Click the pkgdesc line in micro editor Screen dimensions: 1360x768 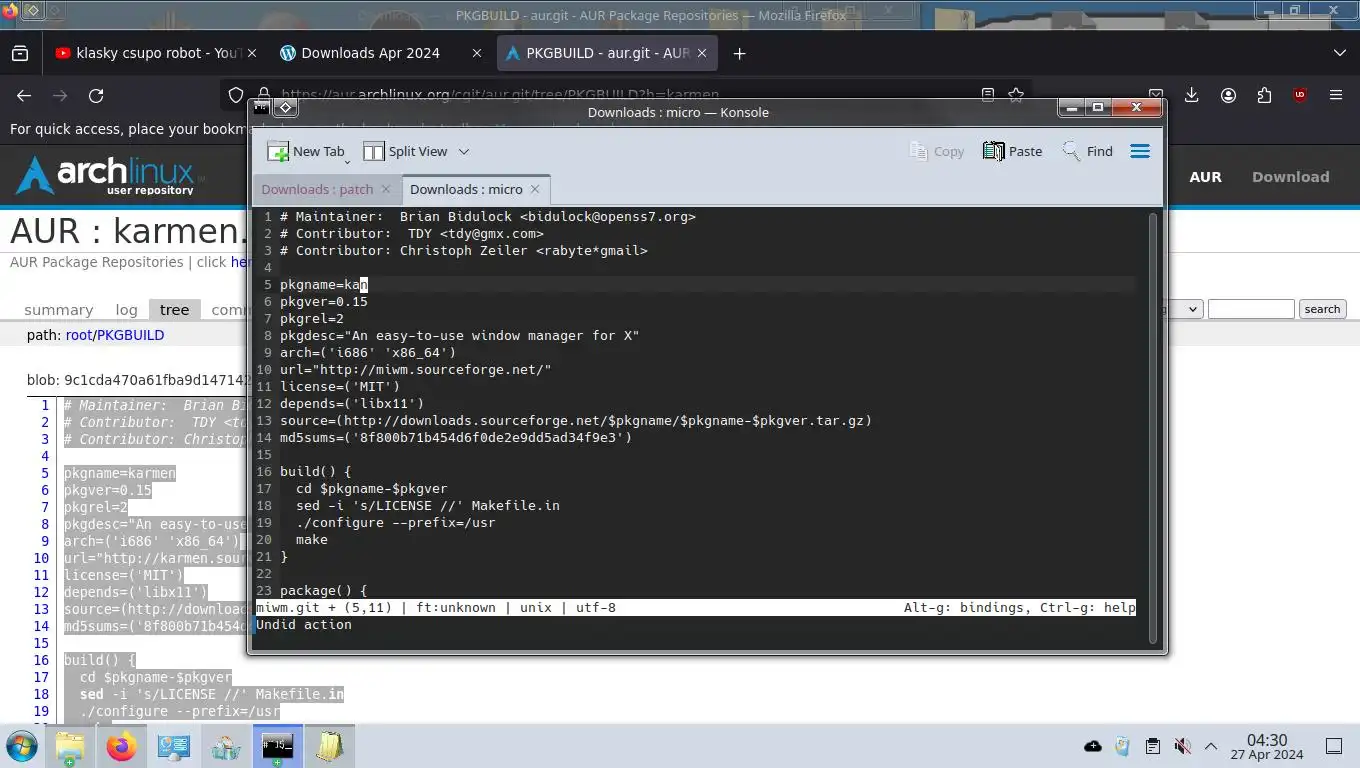pyautogui.click(x=459, y=335)
